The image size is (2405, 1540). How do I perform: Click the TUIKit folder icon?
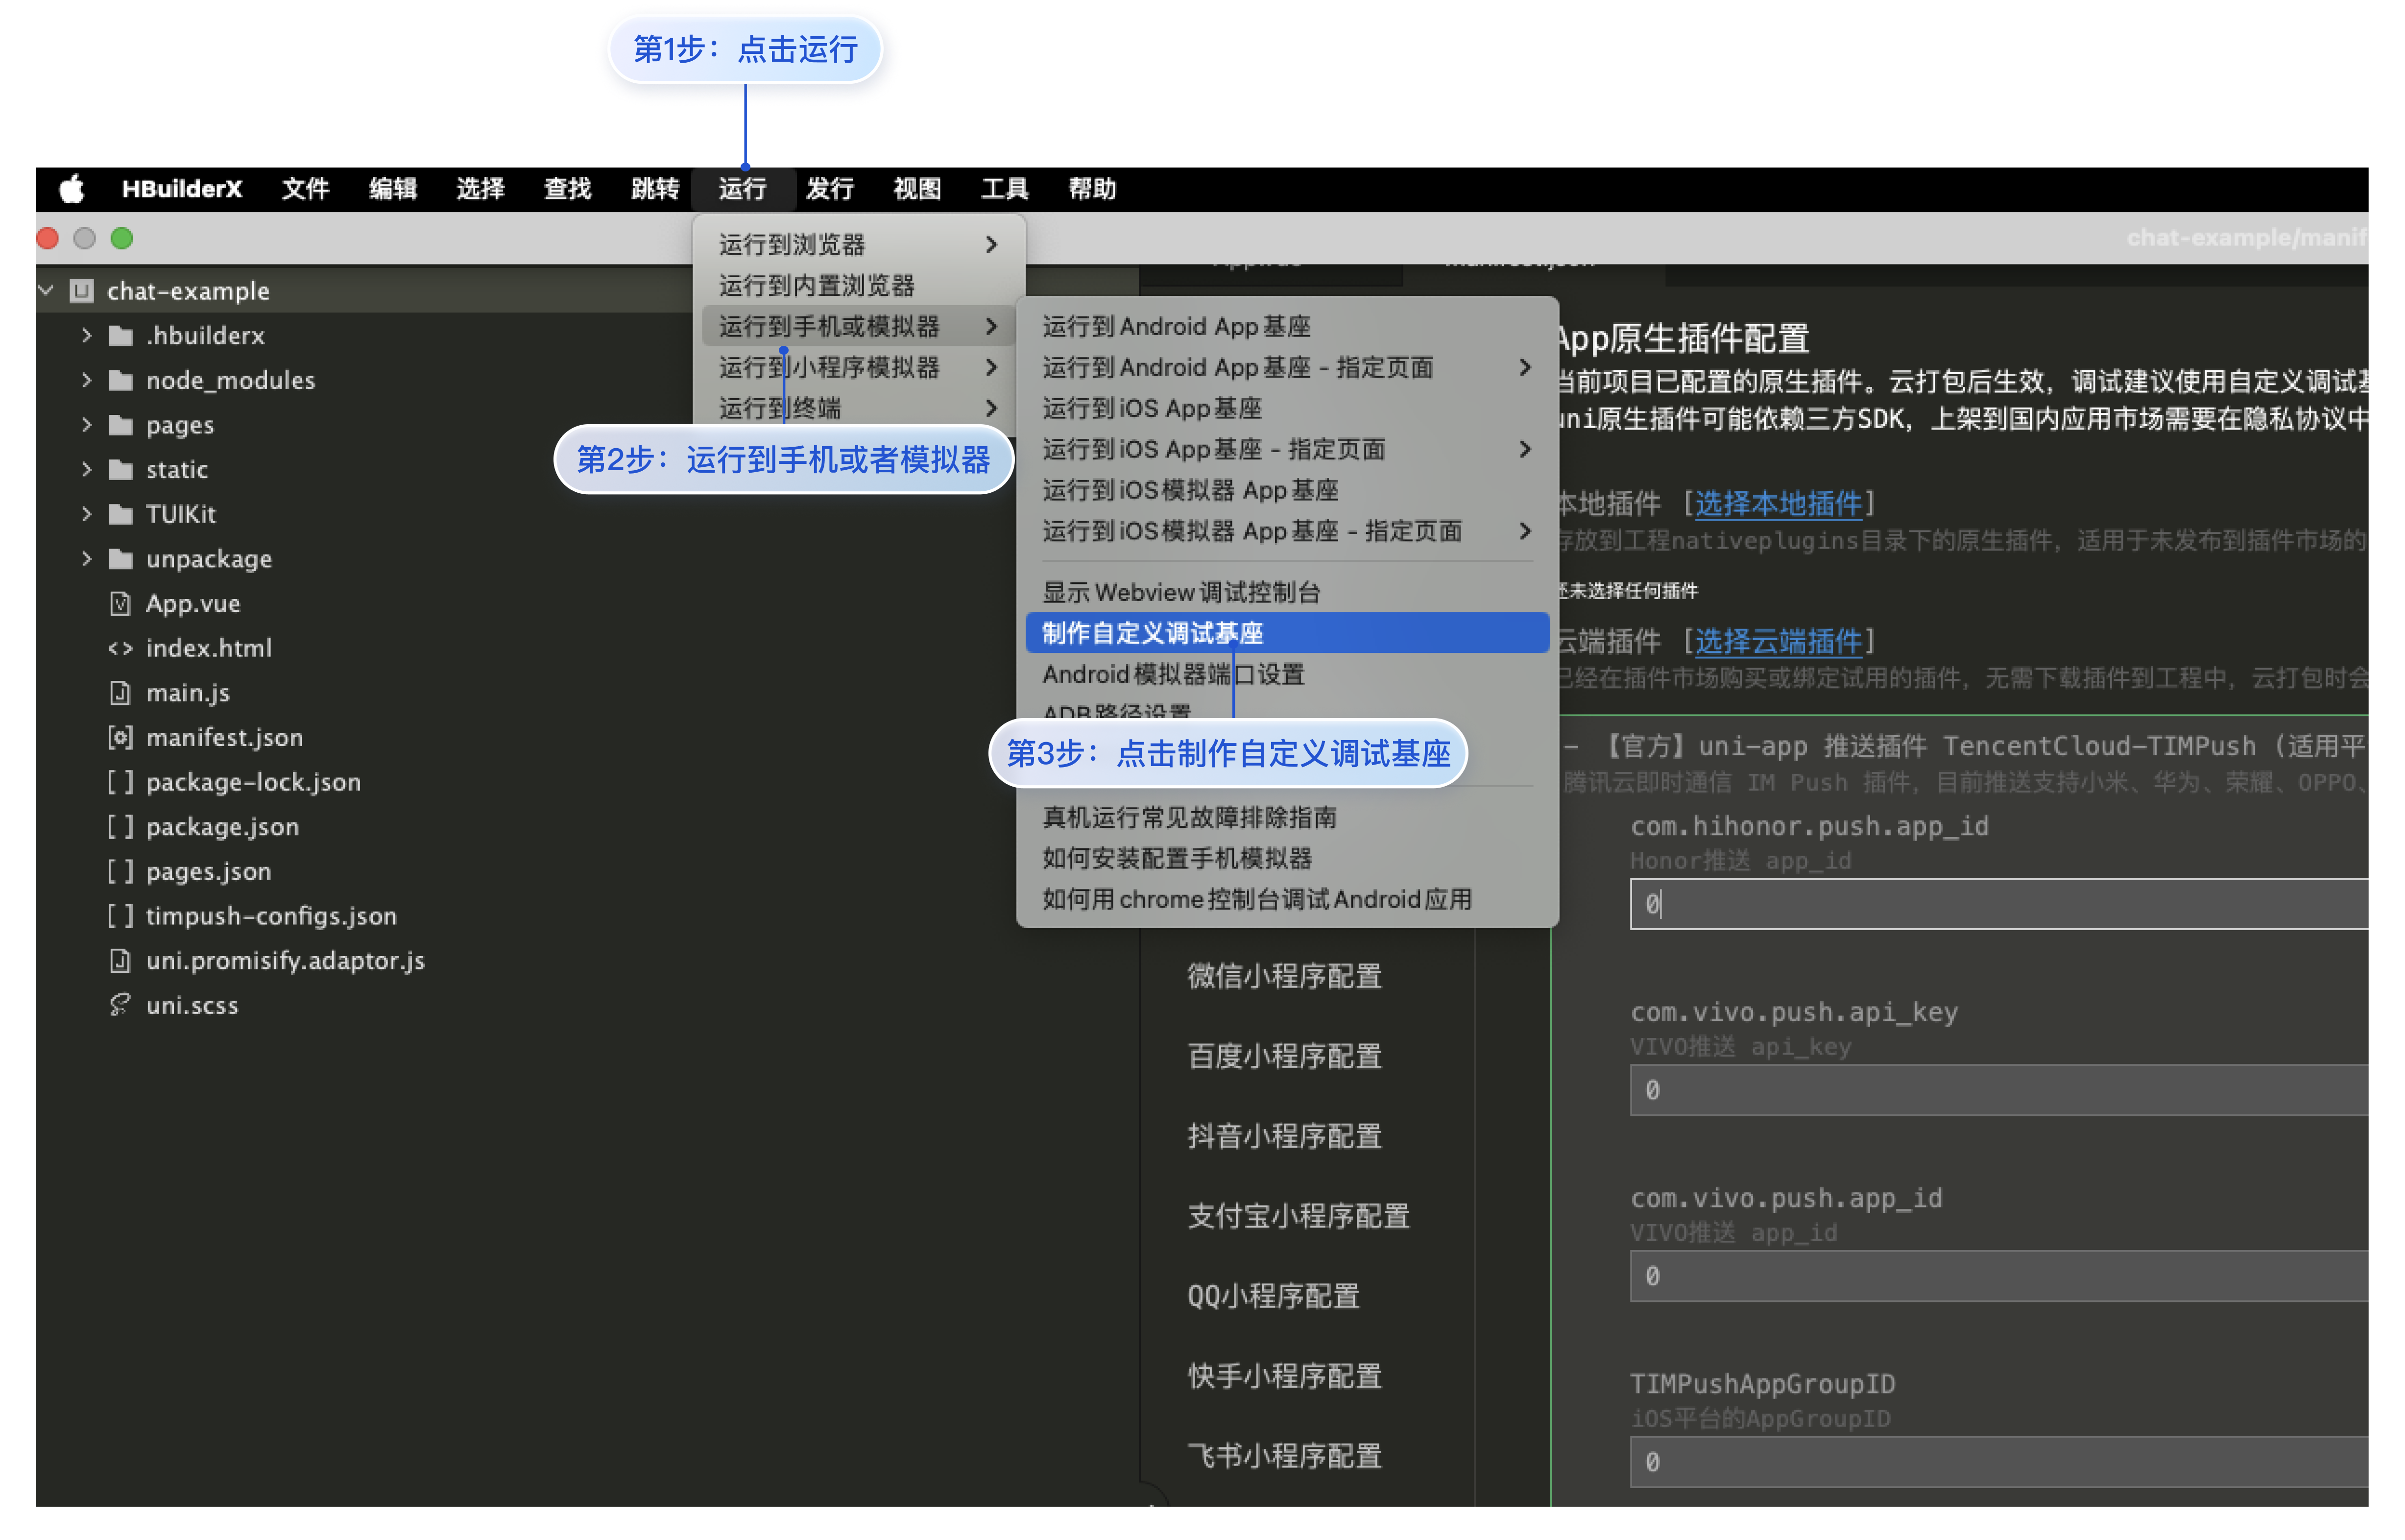(x=121, y=514)
